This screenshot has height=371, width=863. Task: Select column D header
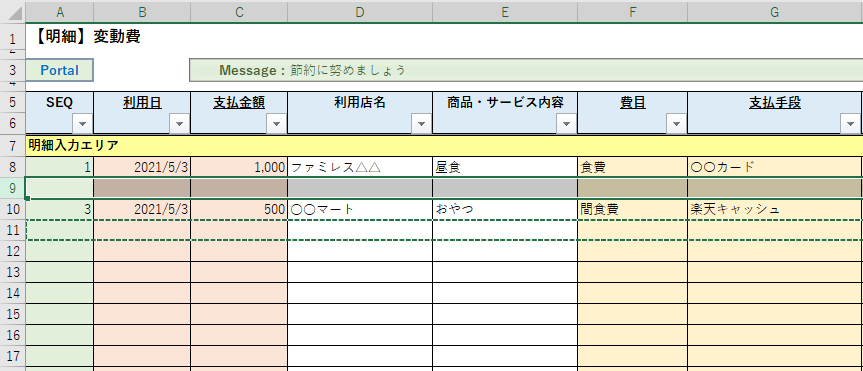pos(360,12)
